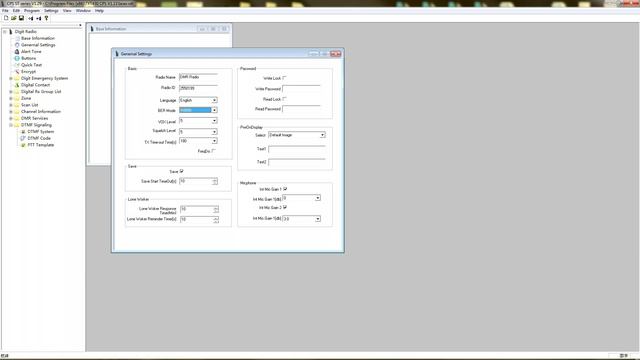The image size is (640, 360).
Task: Open the View menu
Action: coord(67,11)
